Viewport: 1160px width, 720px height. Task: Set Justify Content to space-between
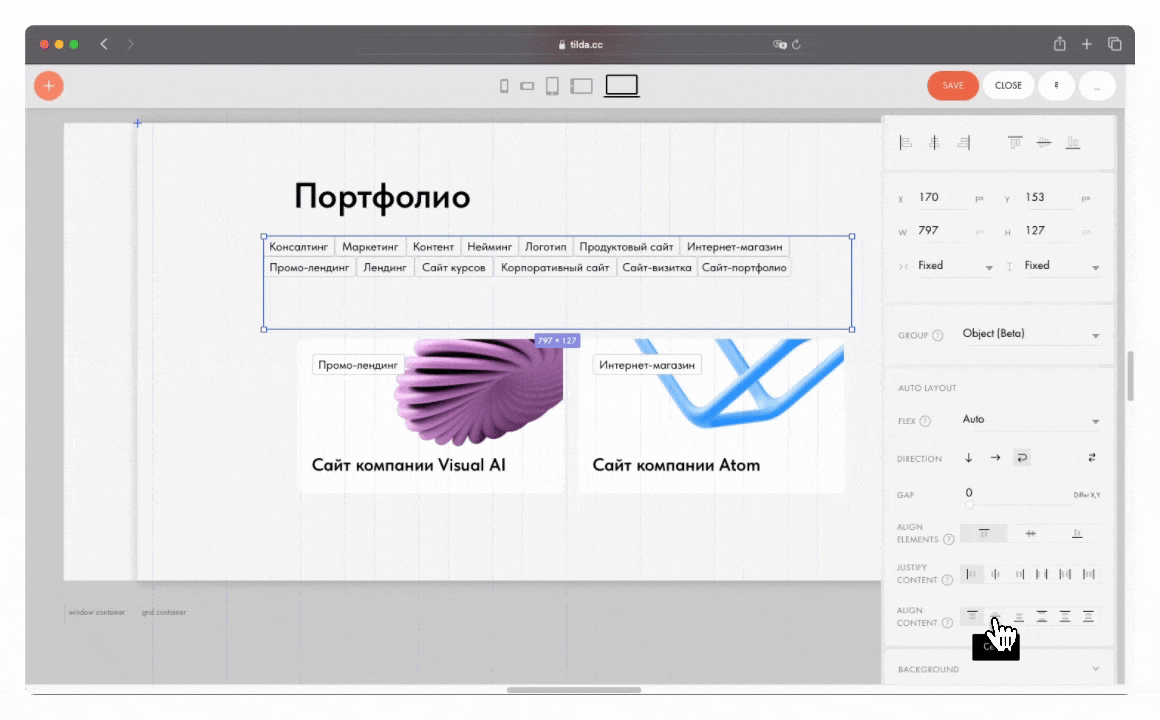(x=1042, y=574)
